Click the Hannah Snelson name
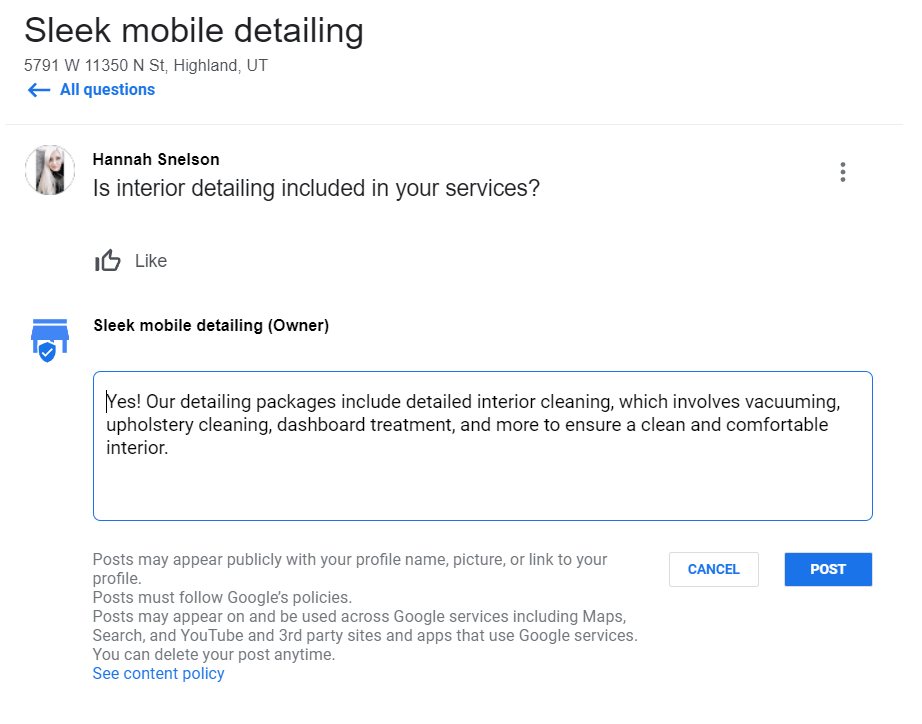 click(156, 159)
